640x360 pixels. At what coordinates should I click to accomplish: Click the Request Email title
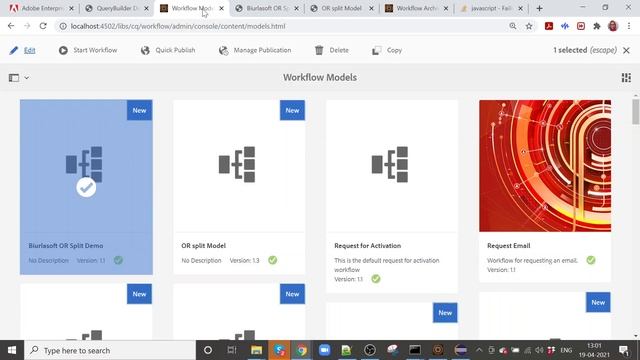(x=509, y=246)
